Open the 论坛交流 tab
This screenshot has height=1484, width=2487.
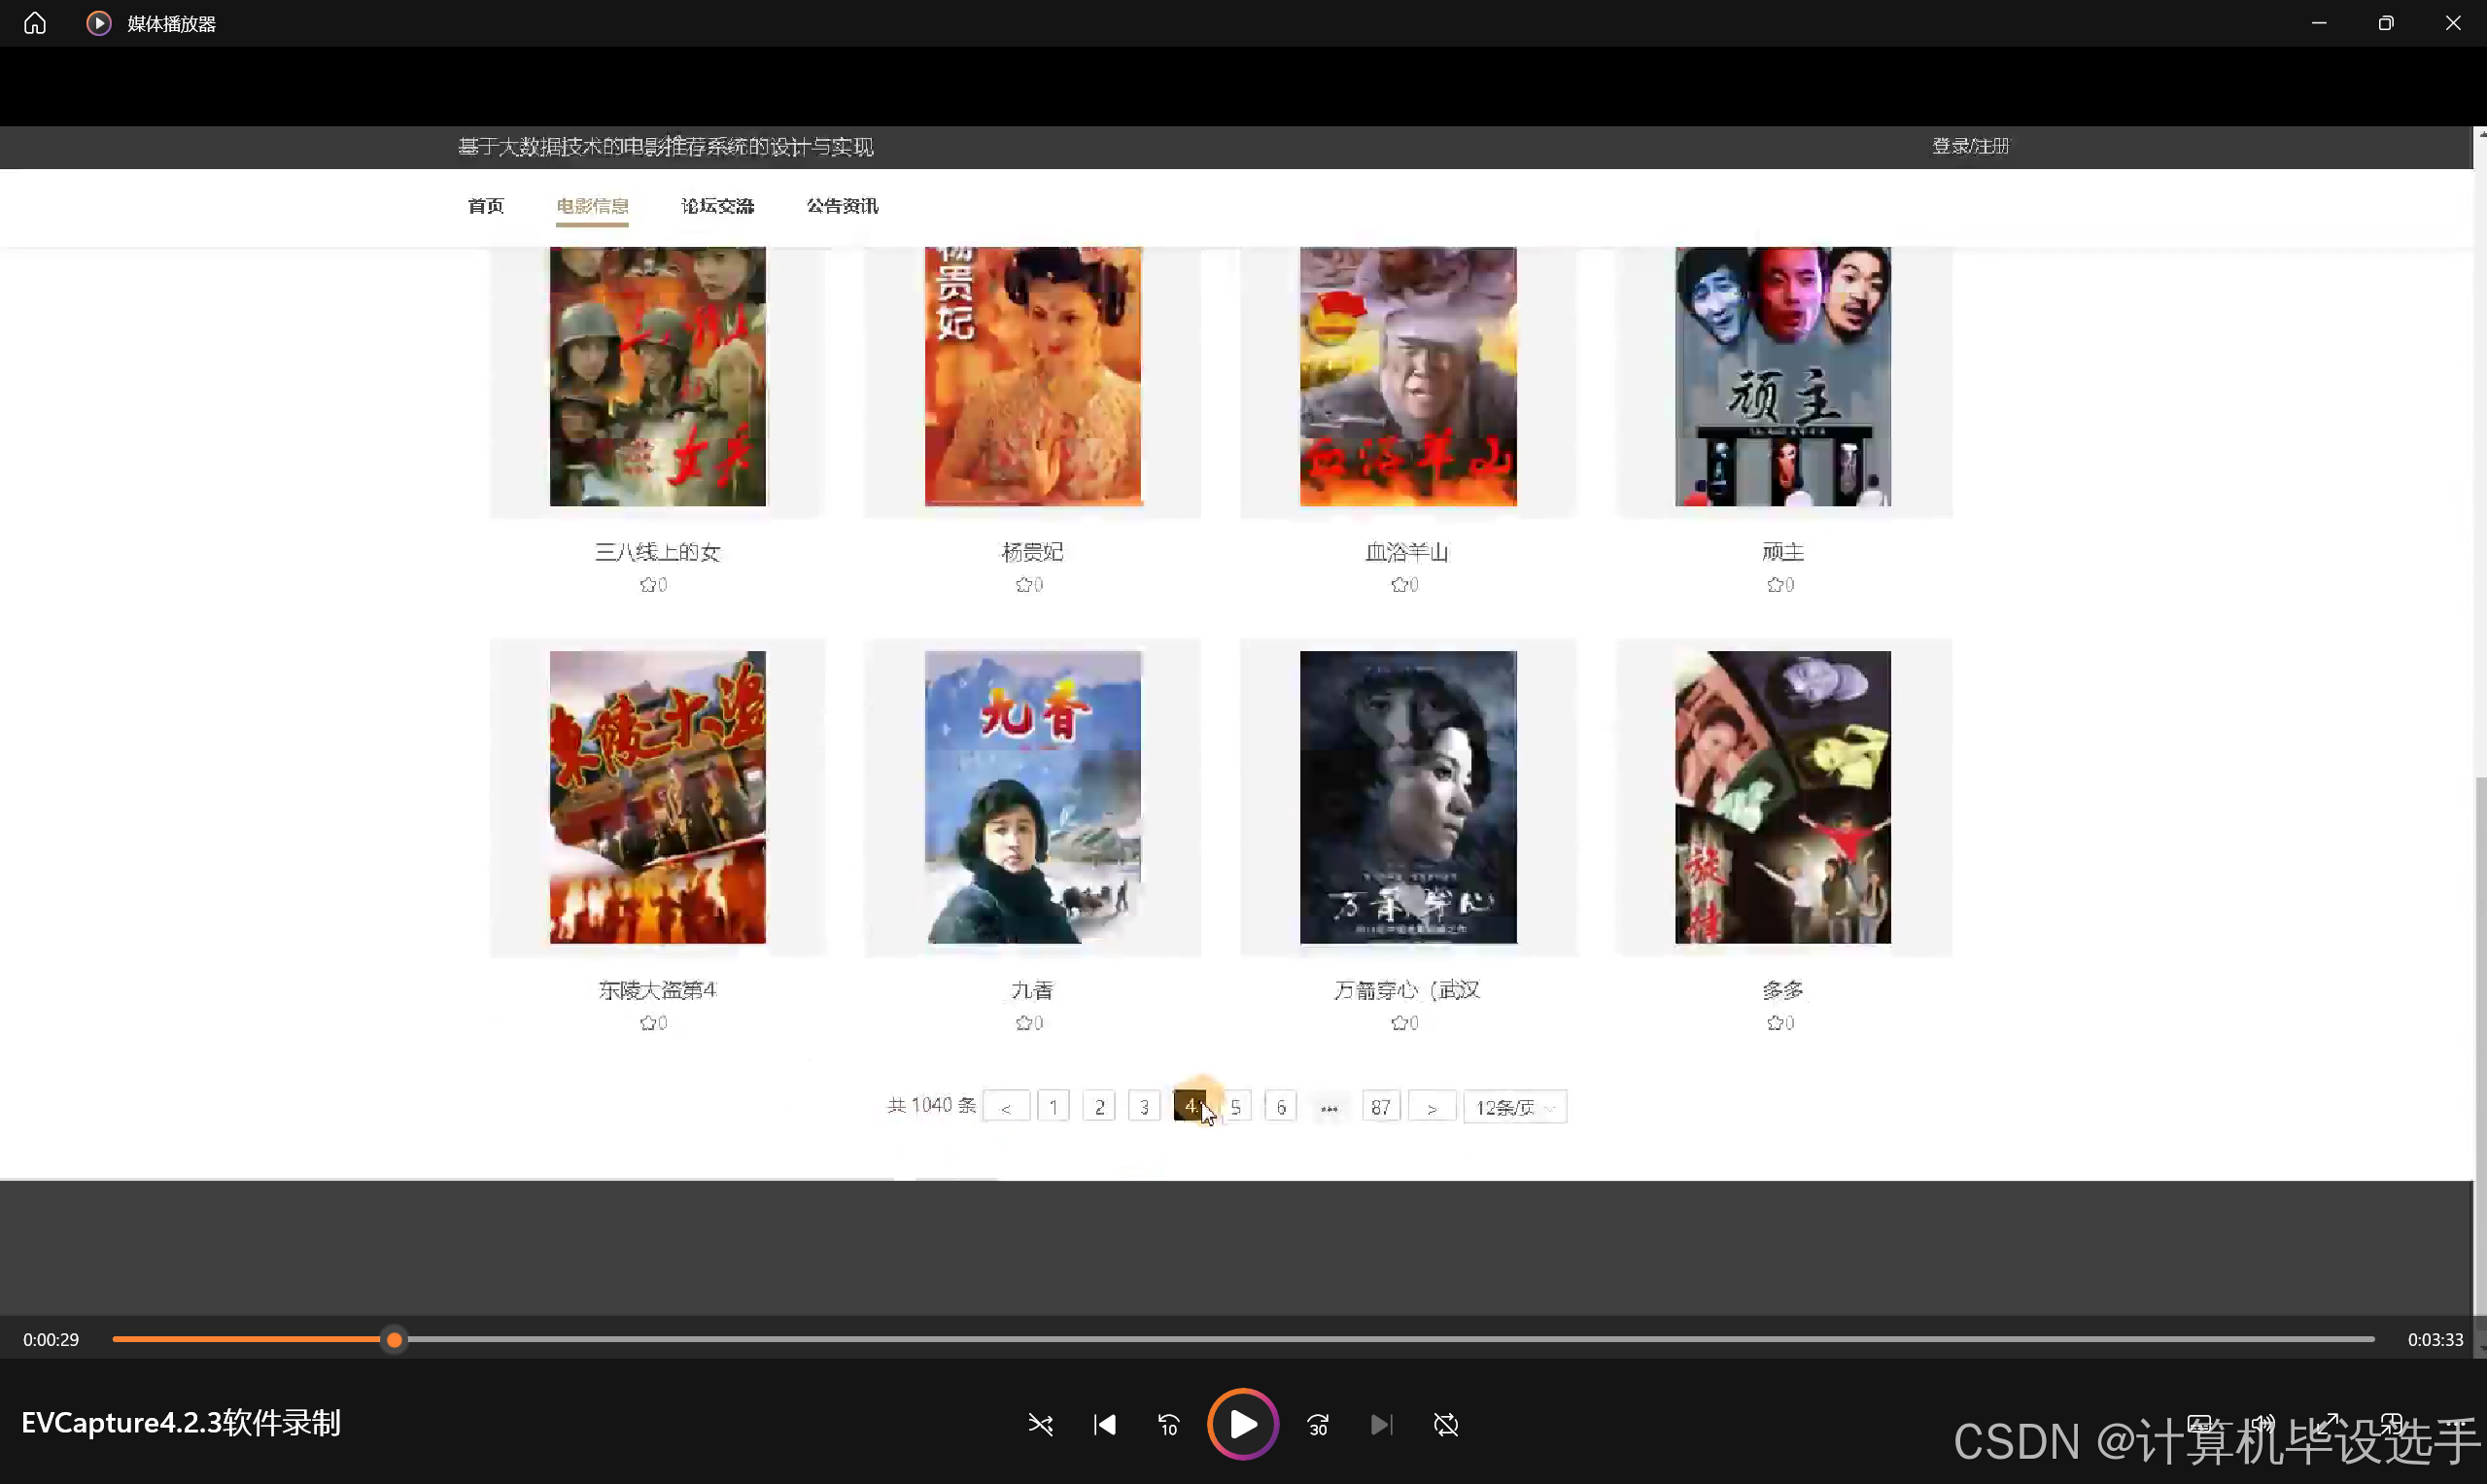(x=717, y=206)
